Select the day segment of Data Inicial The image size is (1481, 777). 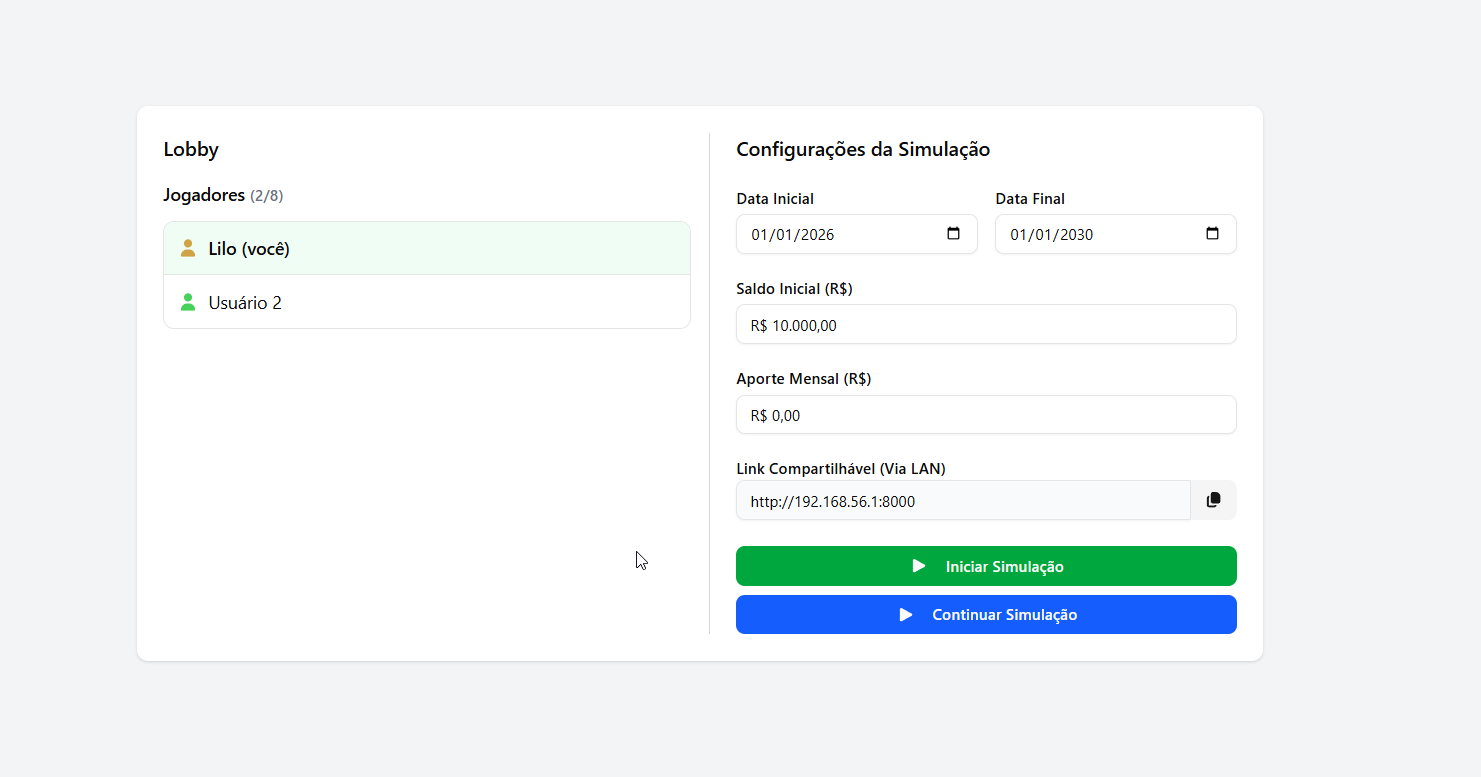(760, 235)
